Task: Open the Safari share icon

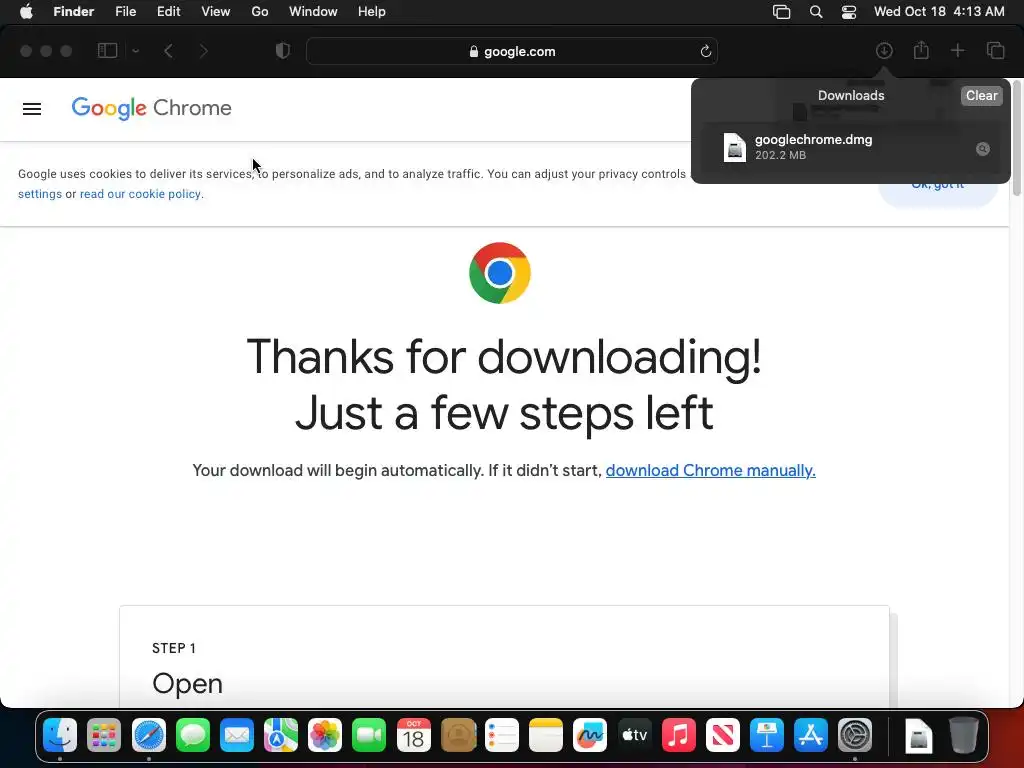Action: pos(921,50)
